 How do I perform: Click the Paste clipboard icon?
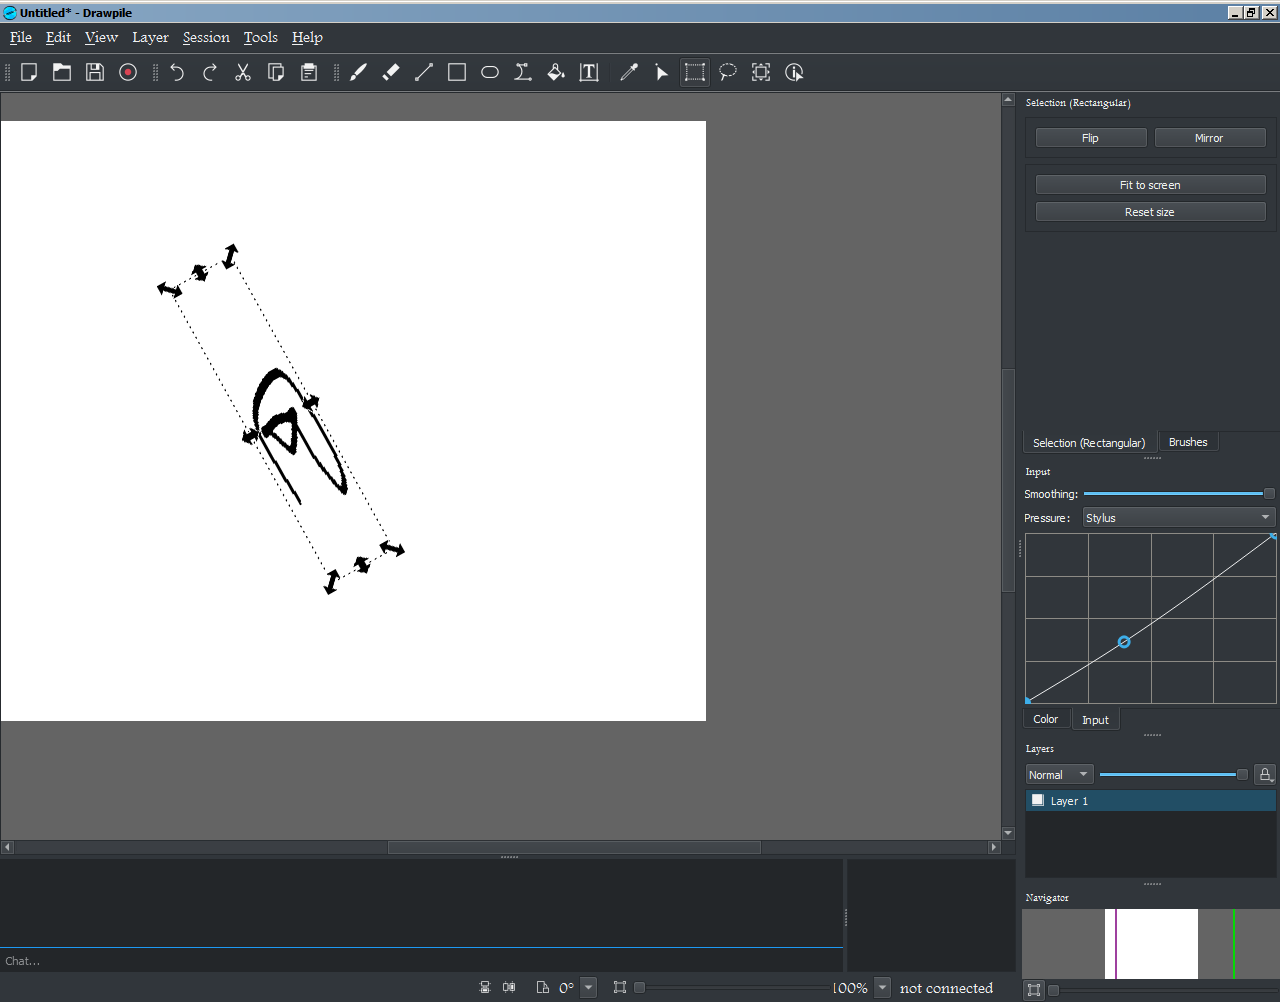(309, 72)
